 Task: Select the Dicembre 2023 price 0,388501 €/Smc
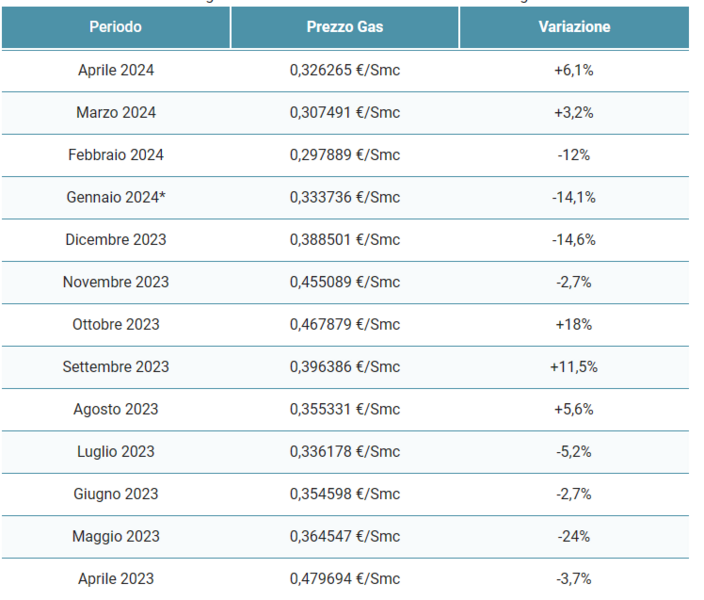(x=345, y=240)
